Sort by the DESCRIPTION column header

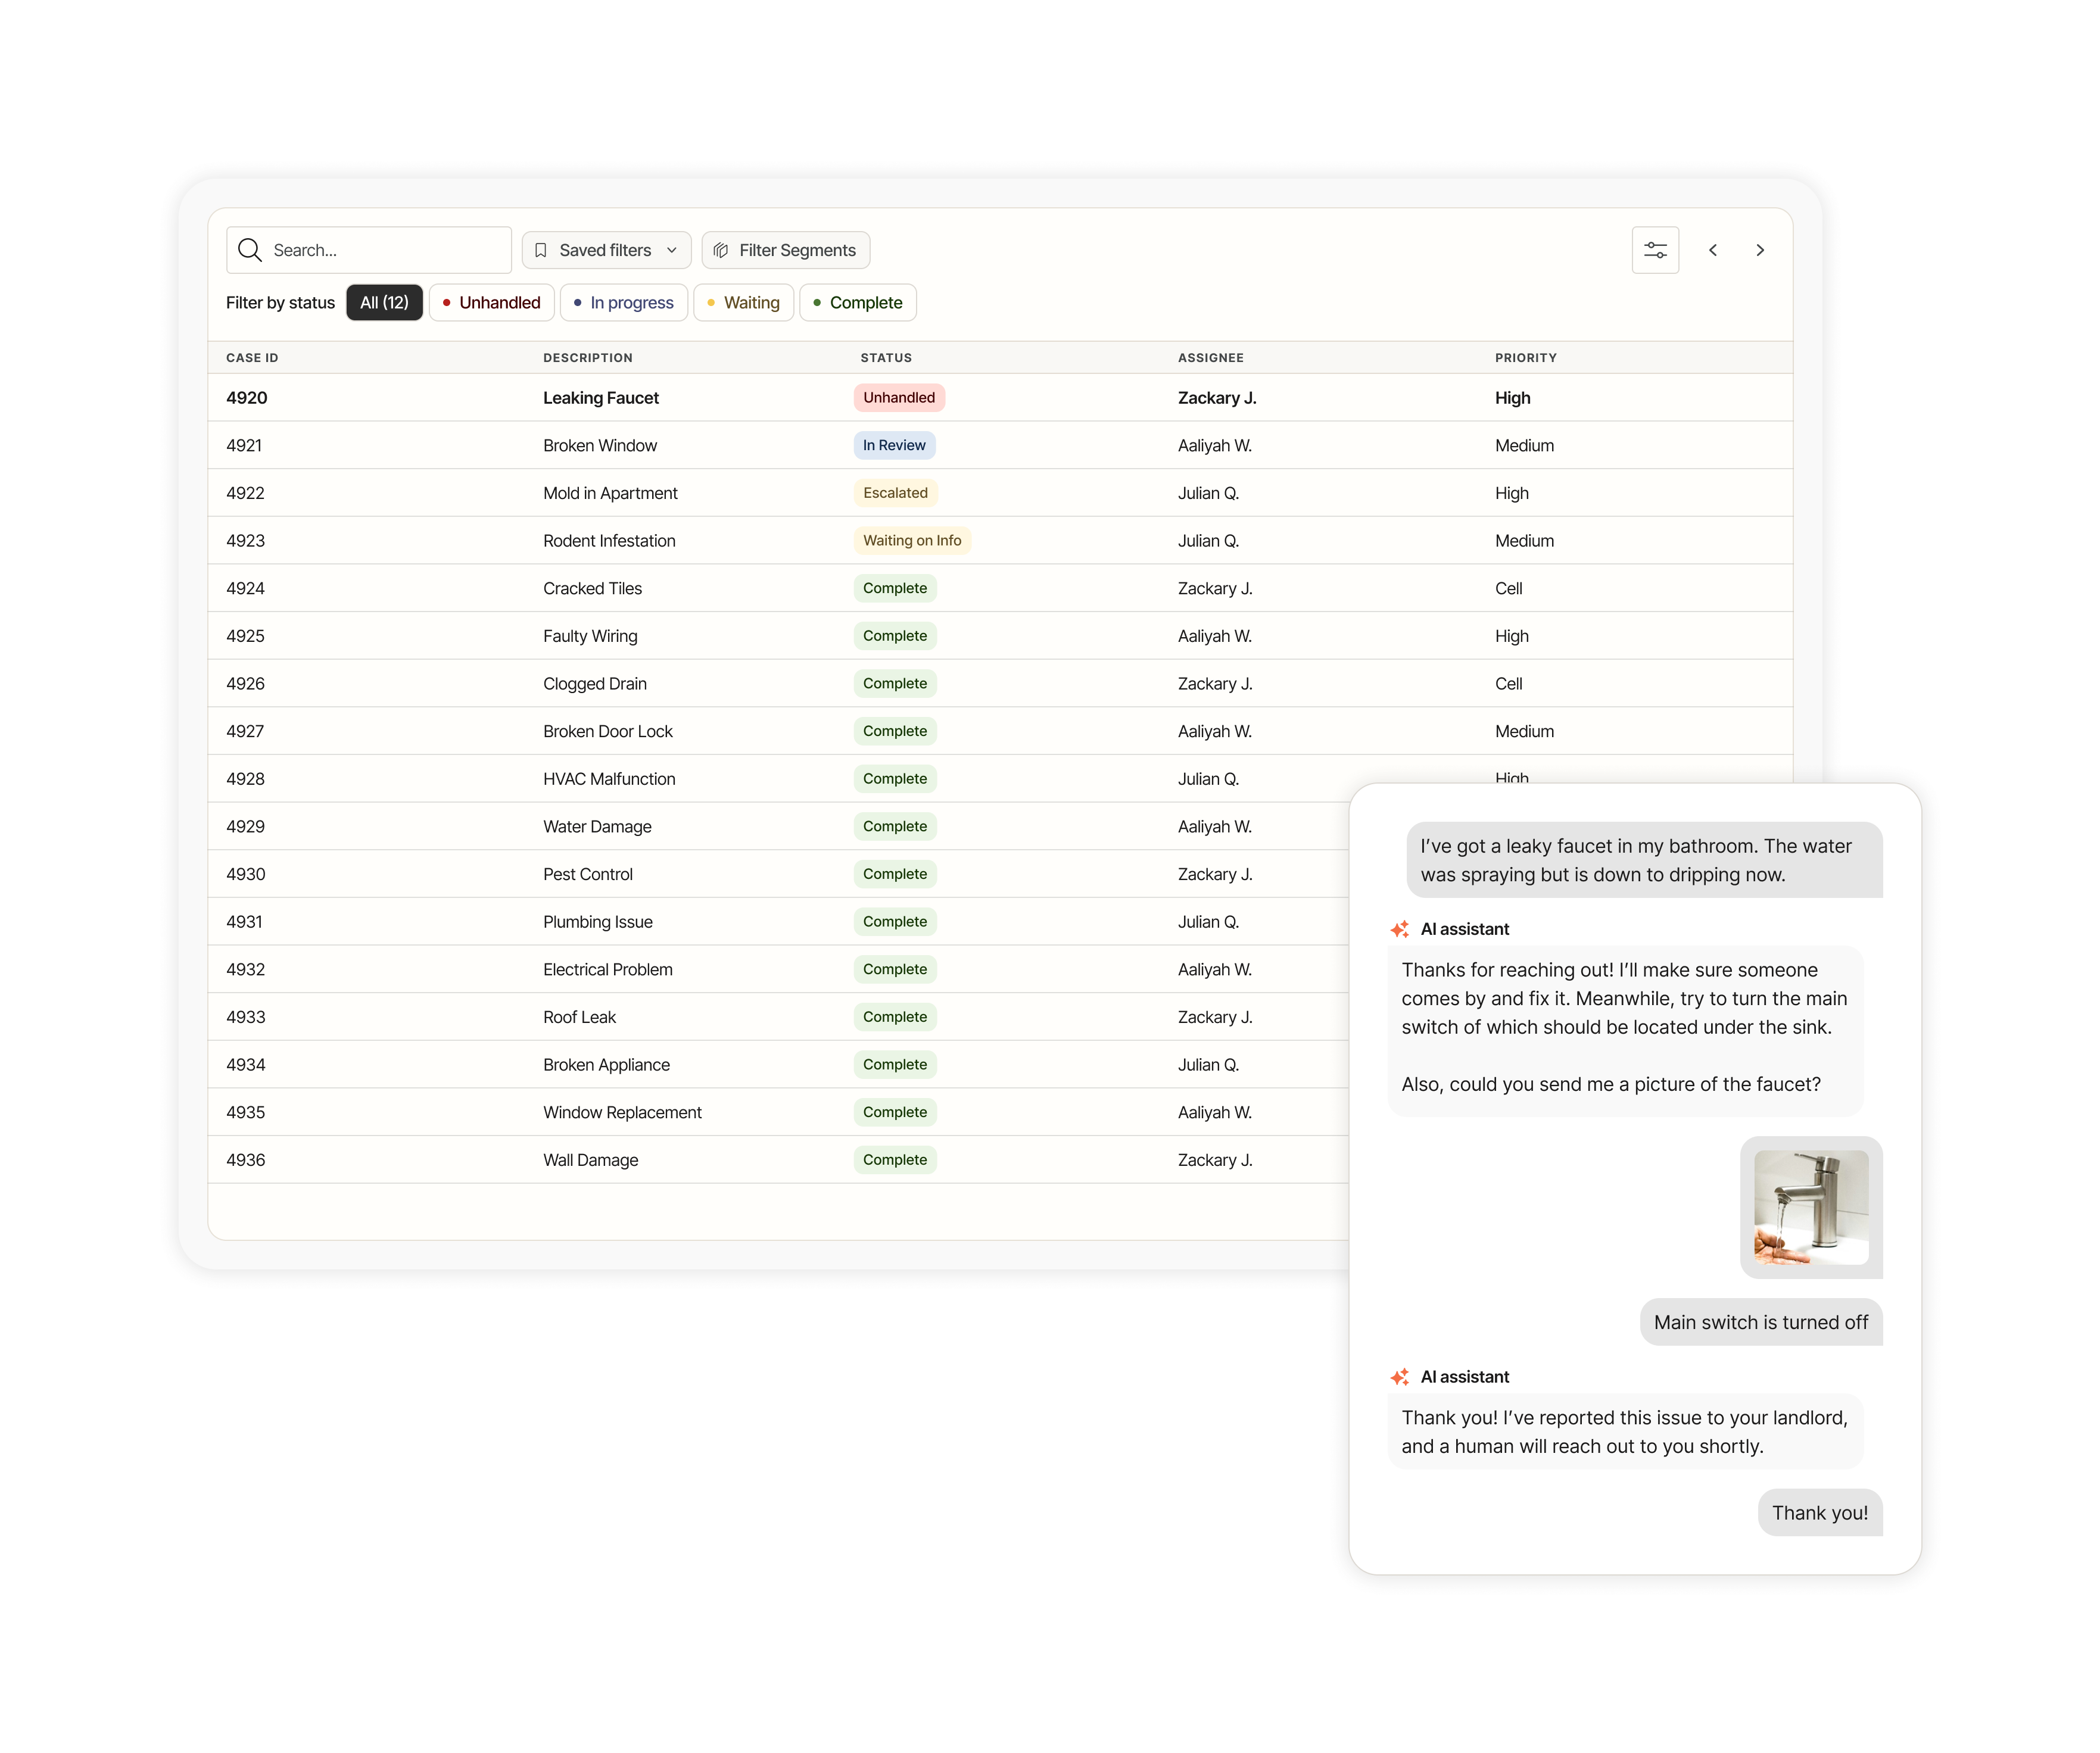pos(588,358)
